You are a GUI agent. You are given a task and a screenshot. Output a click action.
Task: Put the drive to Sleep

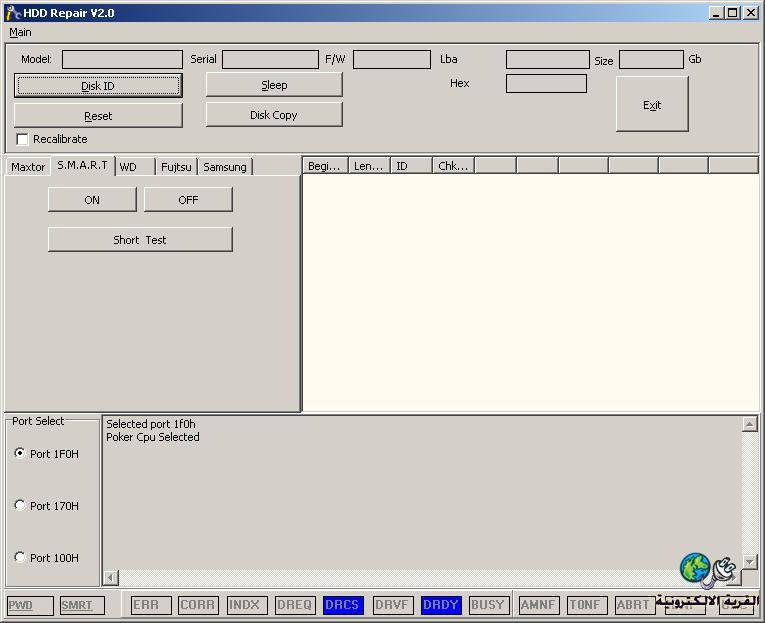[x=274, y=85]
